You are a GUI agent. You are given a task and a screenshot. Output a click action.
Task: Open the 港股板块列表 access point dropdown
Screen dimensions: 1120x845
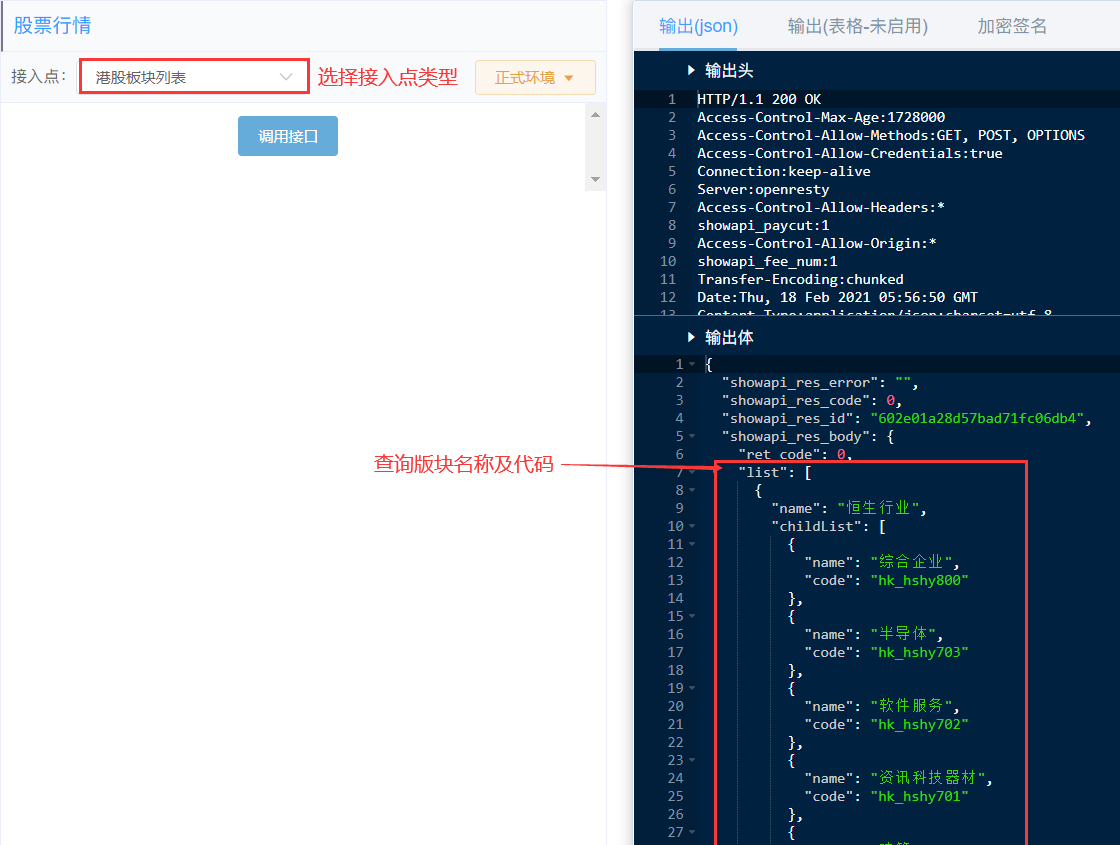pos(194,76)
